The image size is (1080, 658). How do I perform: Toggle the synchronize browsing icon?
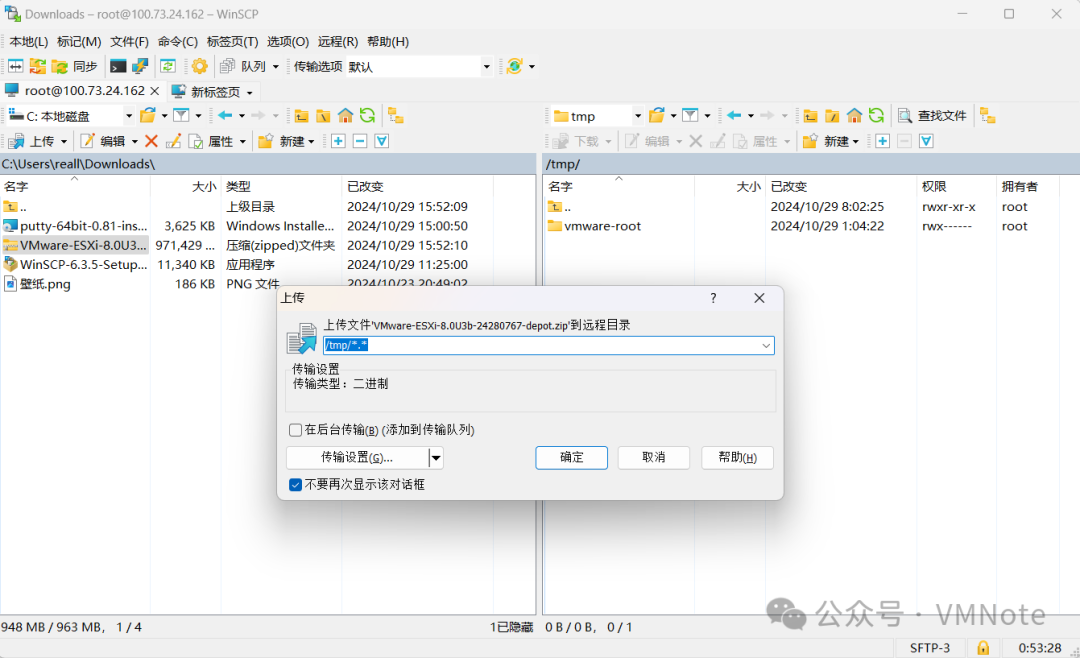pyautogui.click(x=167, y=66)
